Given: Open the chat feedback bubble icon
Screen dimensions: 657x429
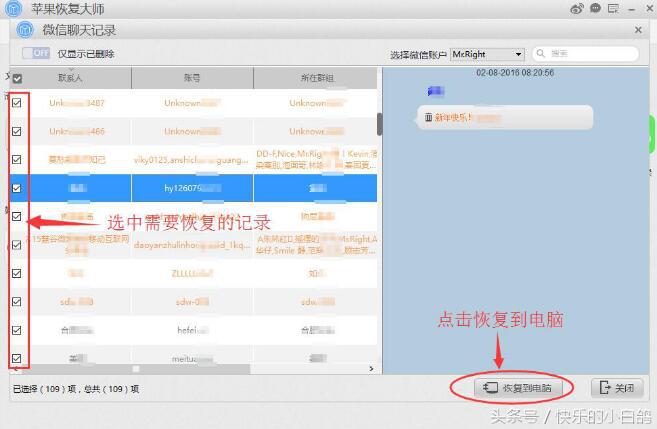Looking at the screenshot, I should 595,8.
